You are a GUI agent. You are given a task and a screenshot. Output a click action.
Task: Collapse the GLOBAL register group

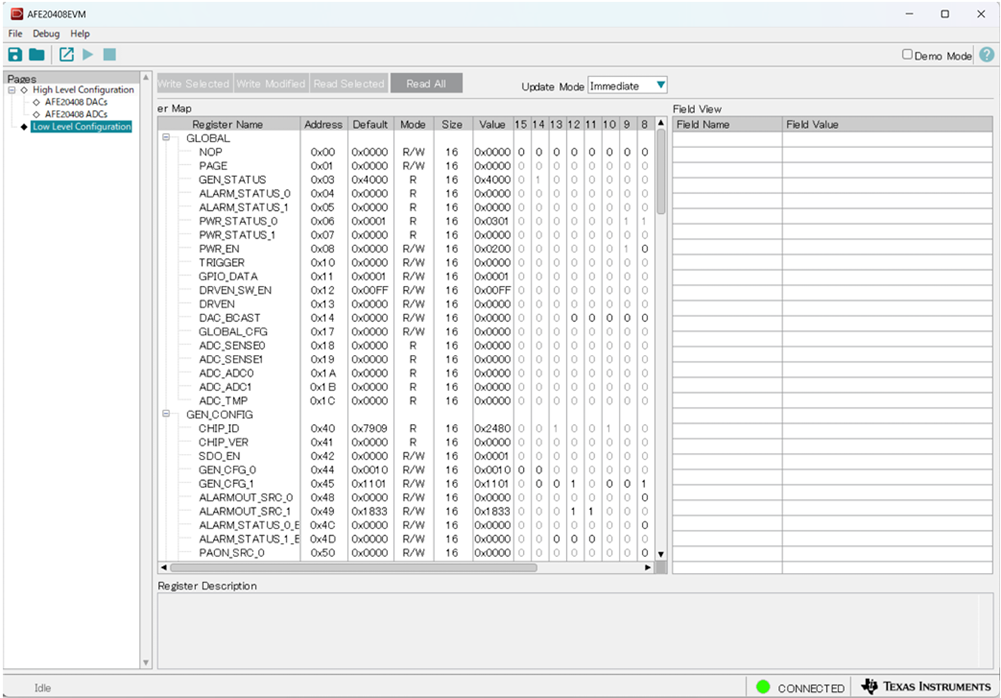166,138
